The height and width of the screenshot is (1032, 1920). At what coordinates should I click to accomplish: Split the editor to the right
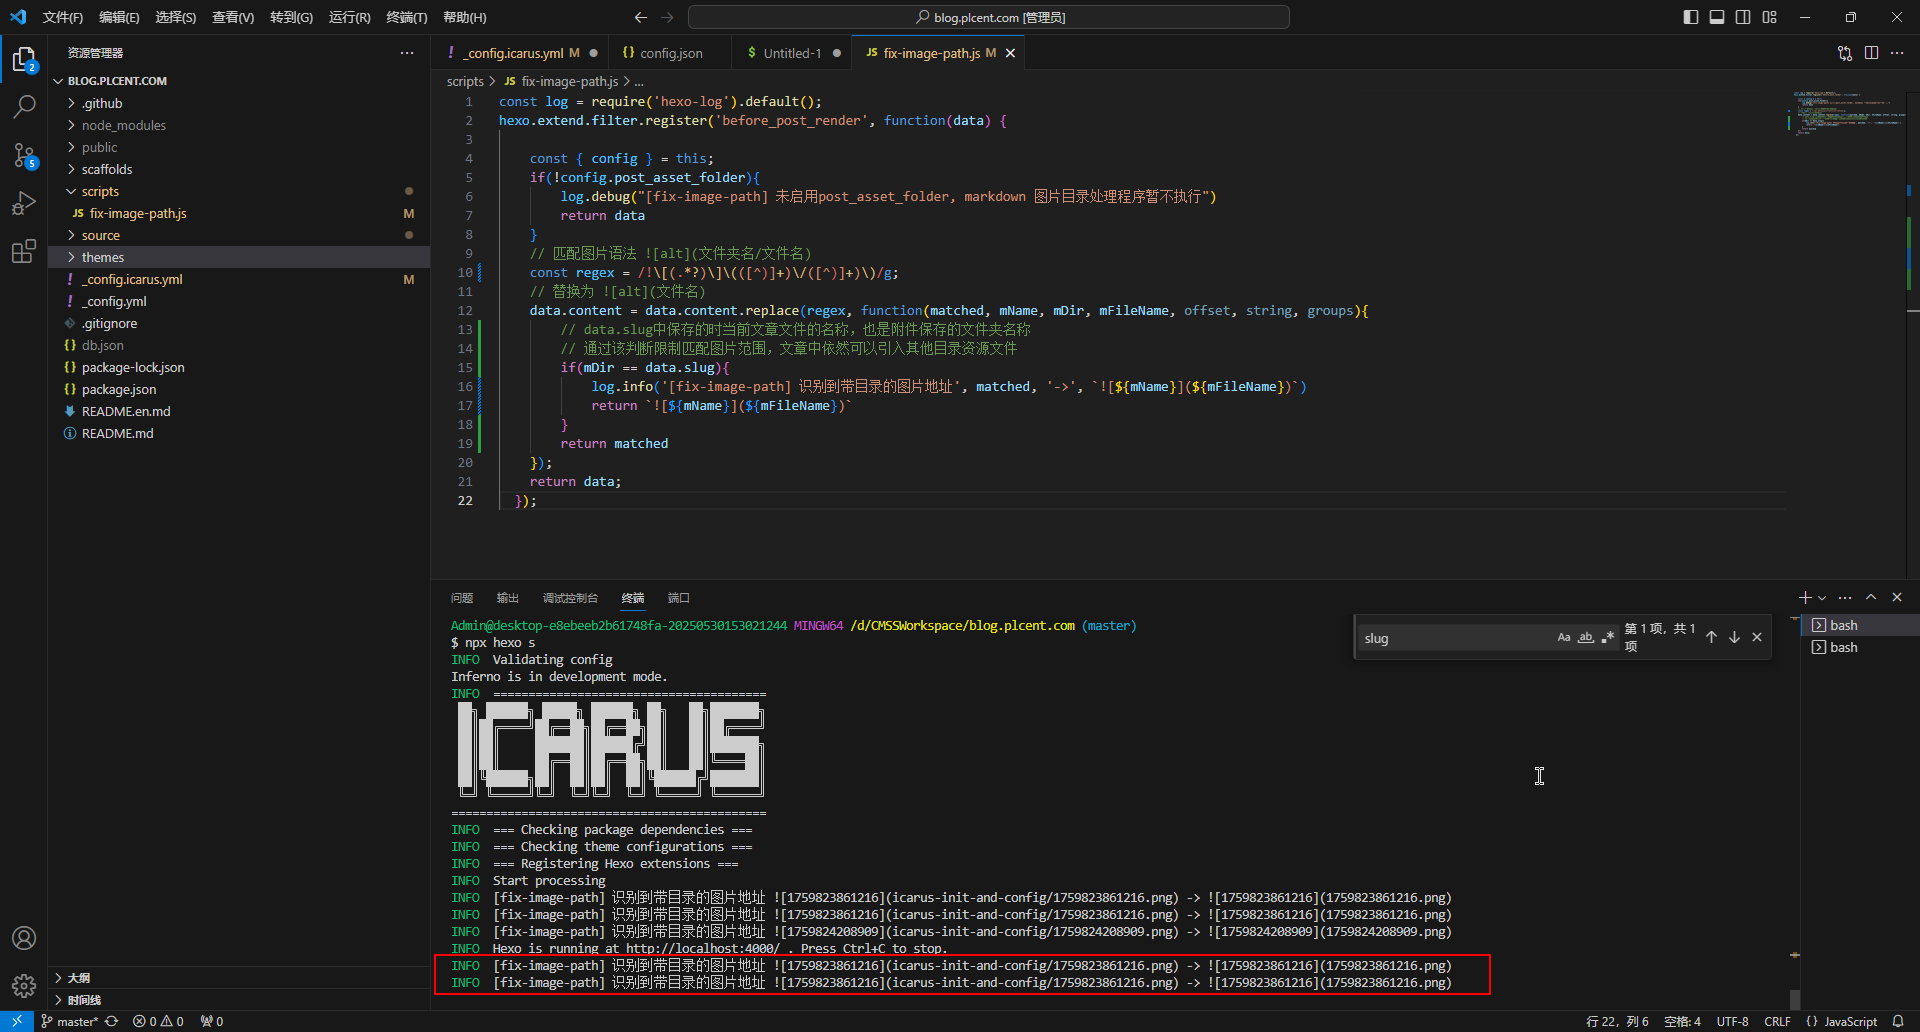pyautogui.click(x=1871, y=53)
